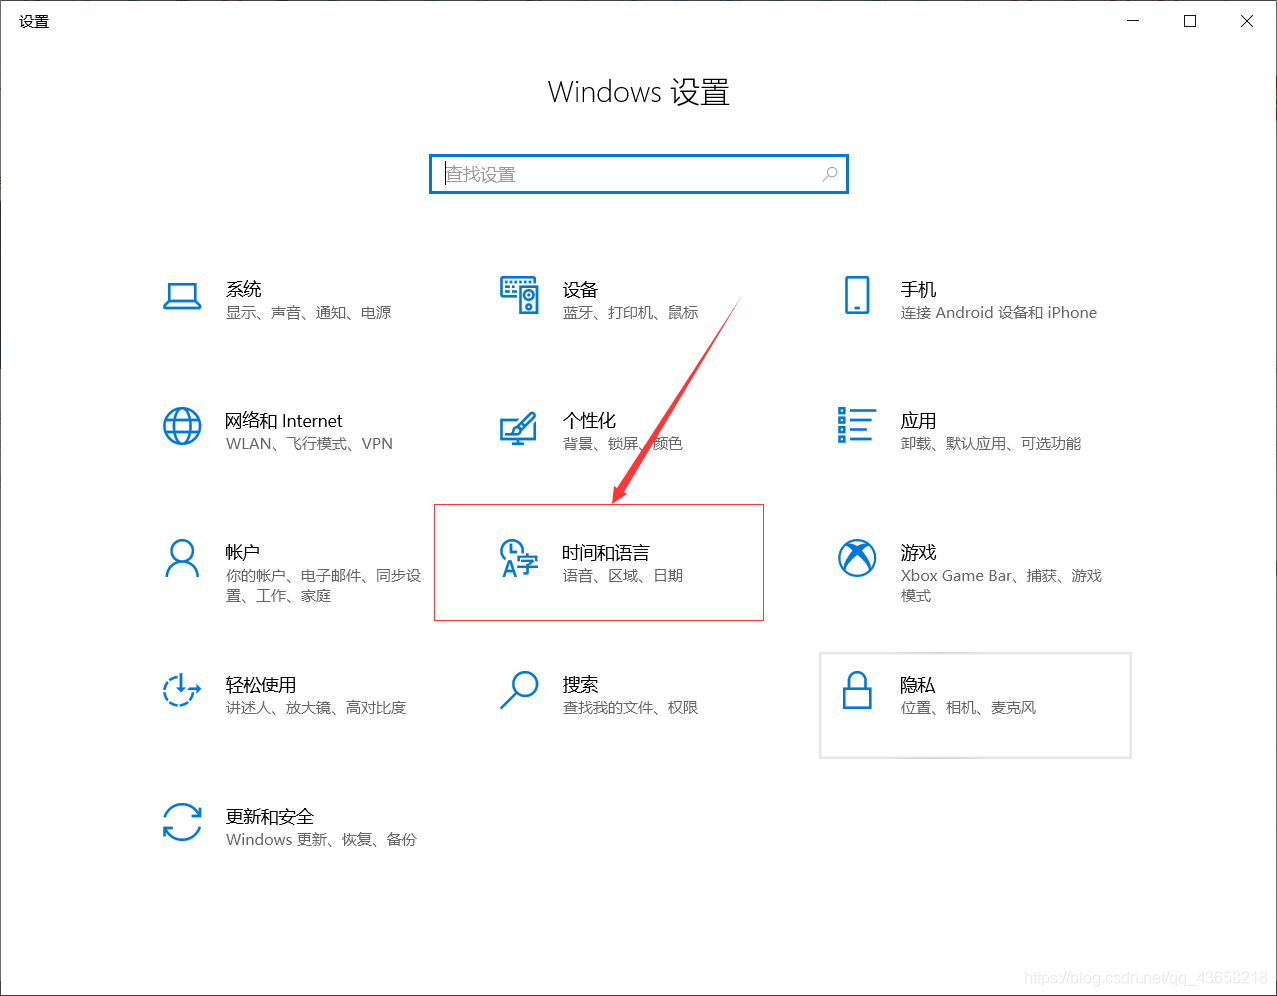Select the 手机 heading text
Image resolution: width=1277 pixels, height=996 pixels.
[918, 289]
